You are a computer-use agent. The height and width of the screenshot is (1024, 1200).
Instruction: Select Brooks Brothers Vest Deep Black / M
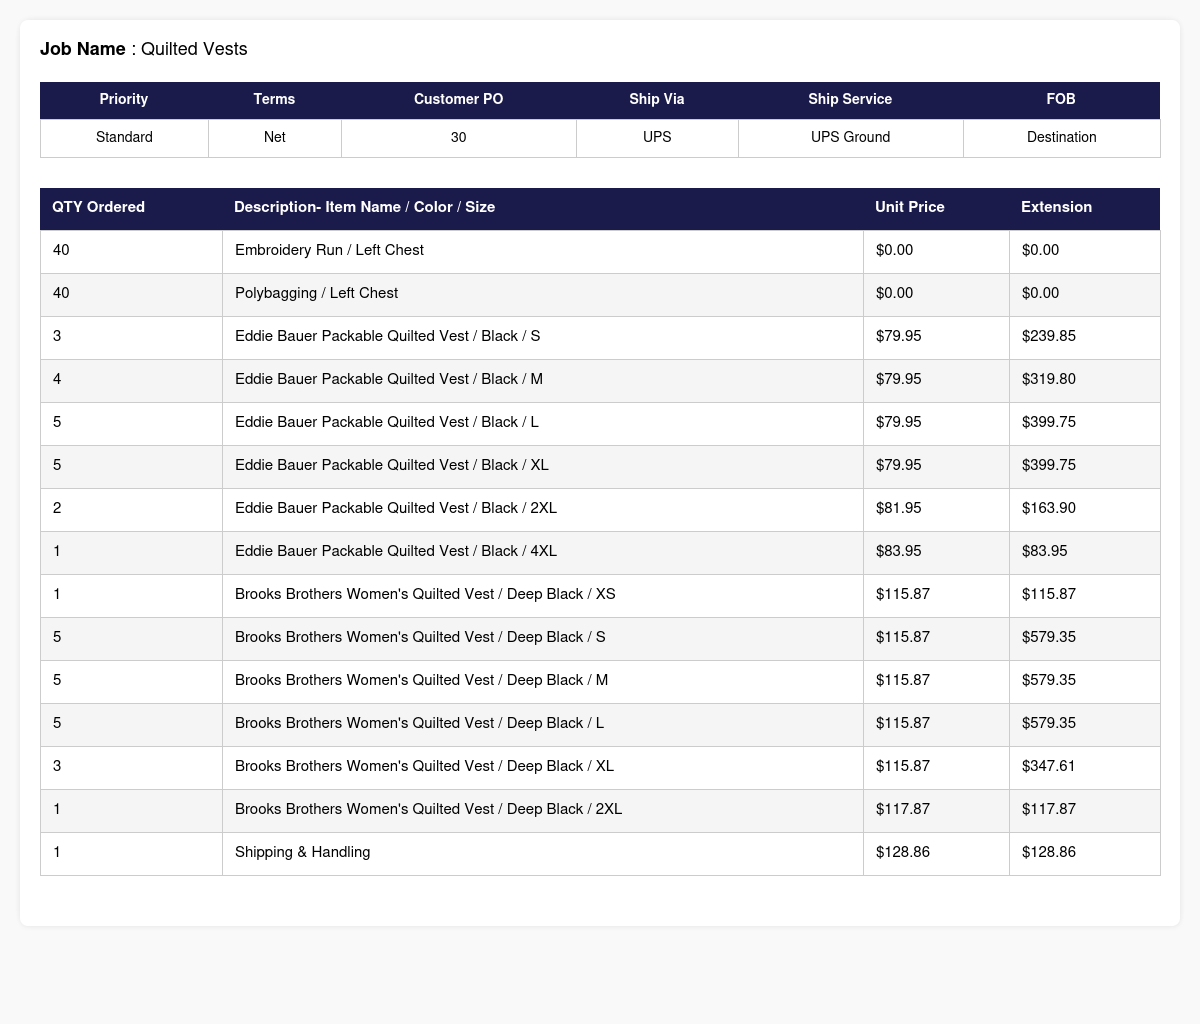[421, 680]
